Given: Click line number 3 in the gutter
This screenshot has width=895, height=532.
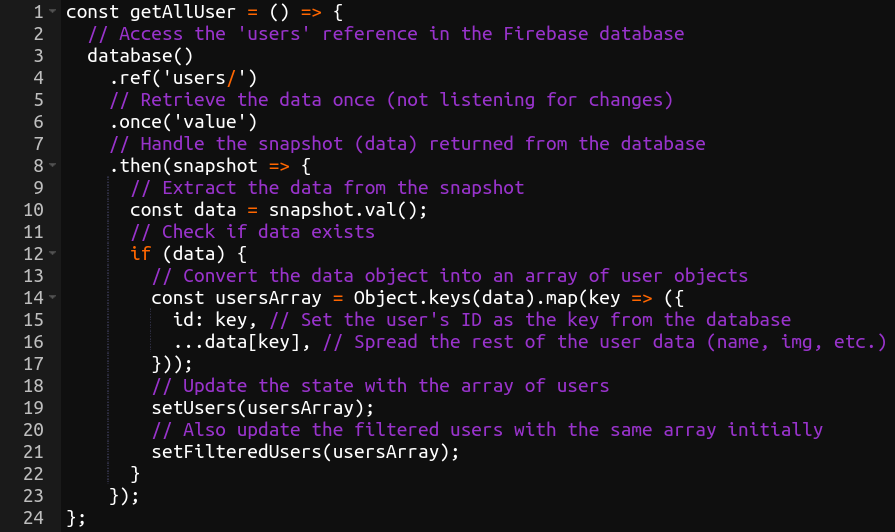Looking at the screenshot, I should 39,56.
